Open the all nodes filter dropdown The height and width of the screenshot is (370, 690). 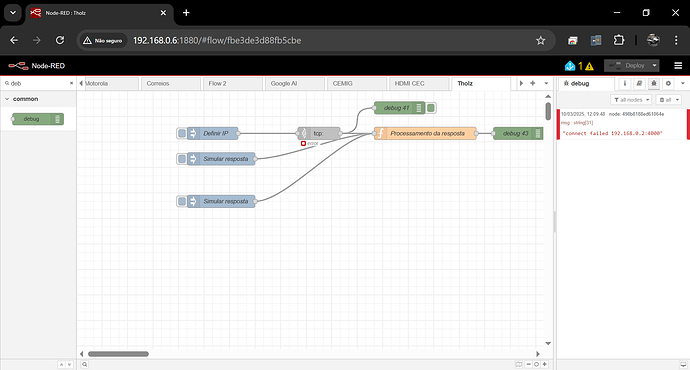[x=631, y=100]
